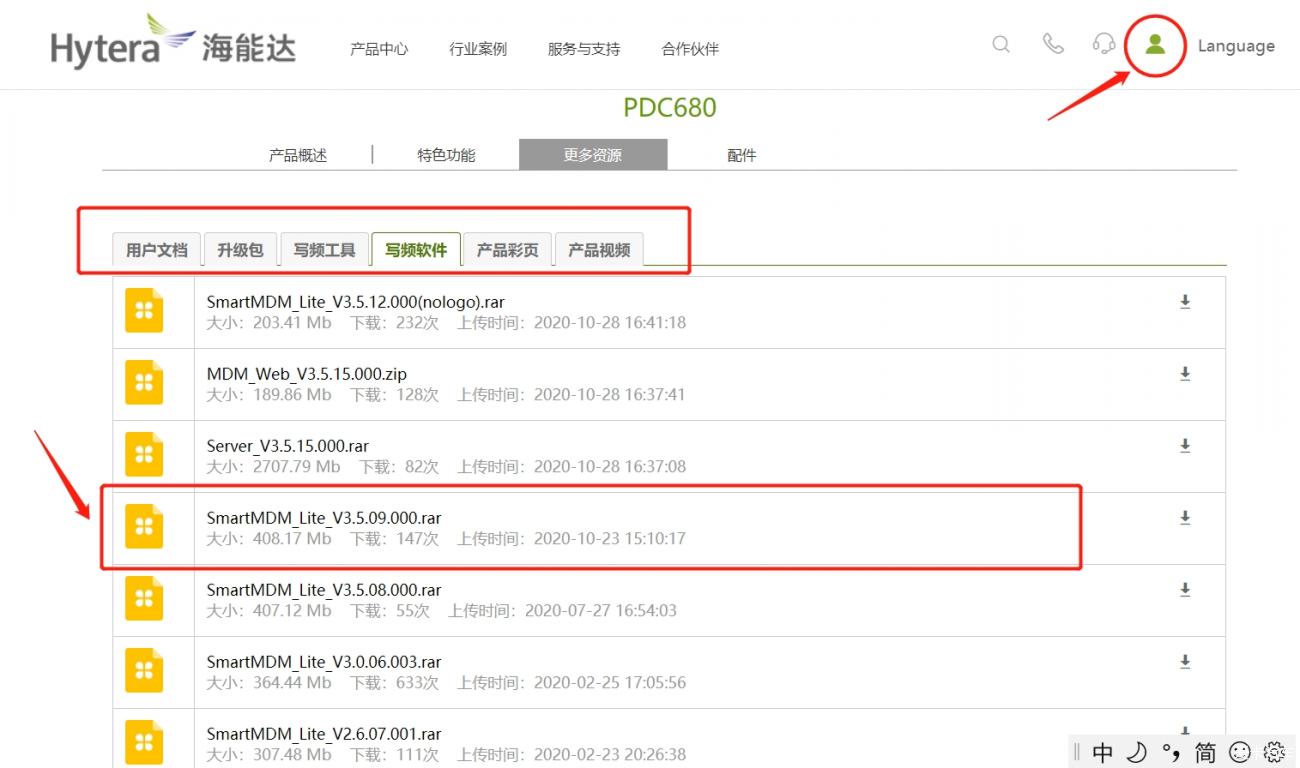Viewport: 1300px width, 768px height.
Task: Download SmartMDM_Lite_V3.5.12.000(nologo).rar via arrow icon
Action: point(1185,302)
